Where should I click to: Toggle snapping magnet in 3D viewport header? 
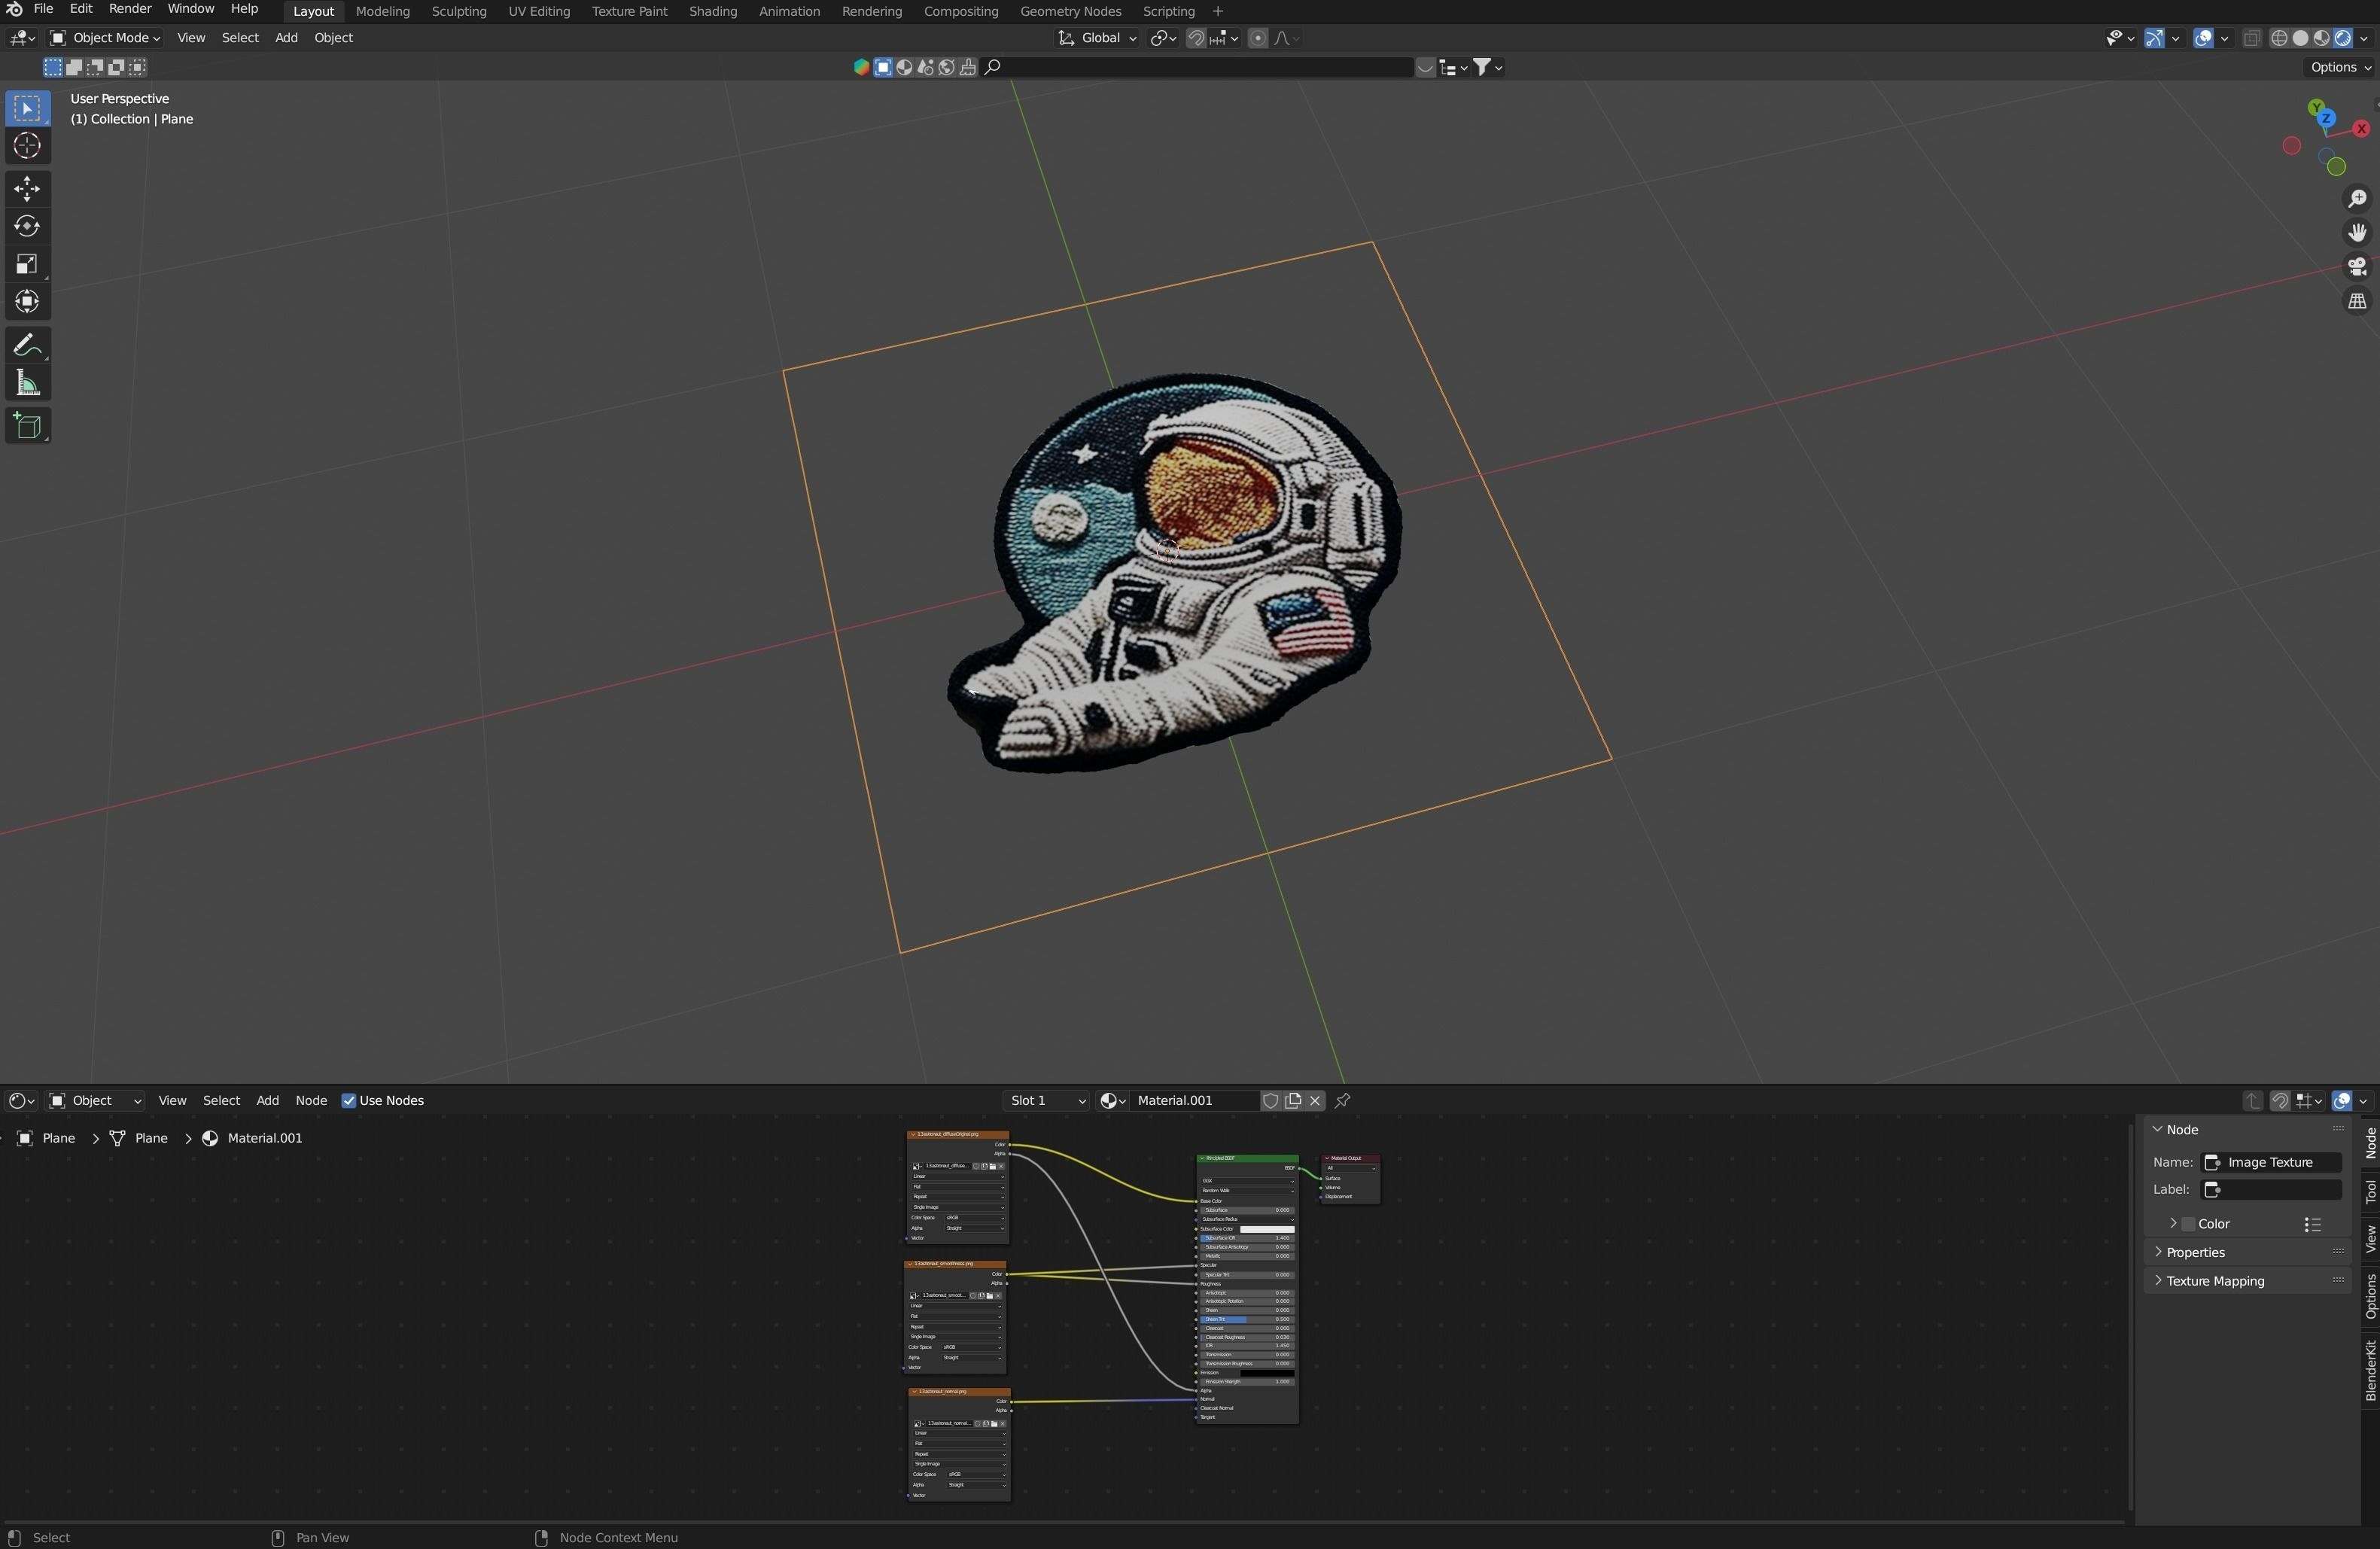(x=1196, y=38)
